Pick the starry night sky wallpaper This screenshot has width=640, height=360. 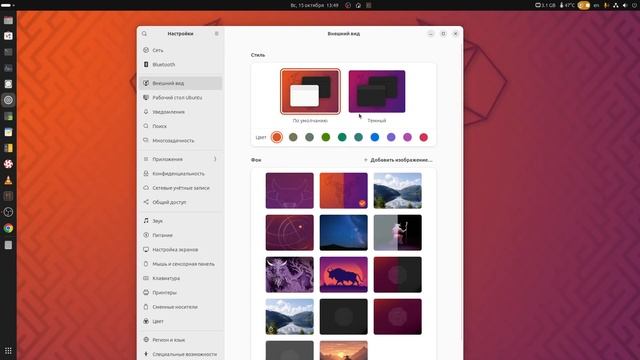click(x=344, y=233)
